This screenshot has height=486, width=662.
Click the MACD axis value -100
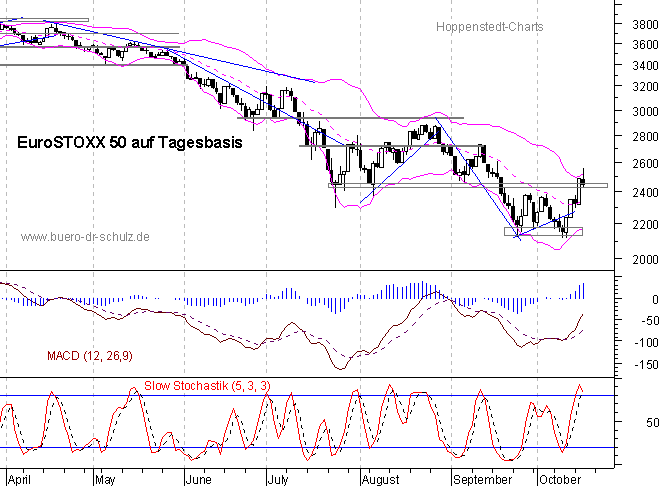tap(646, 342)
